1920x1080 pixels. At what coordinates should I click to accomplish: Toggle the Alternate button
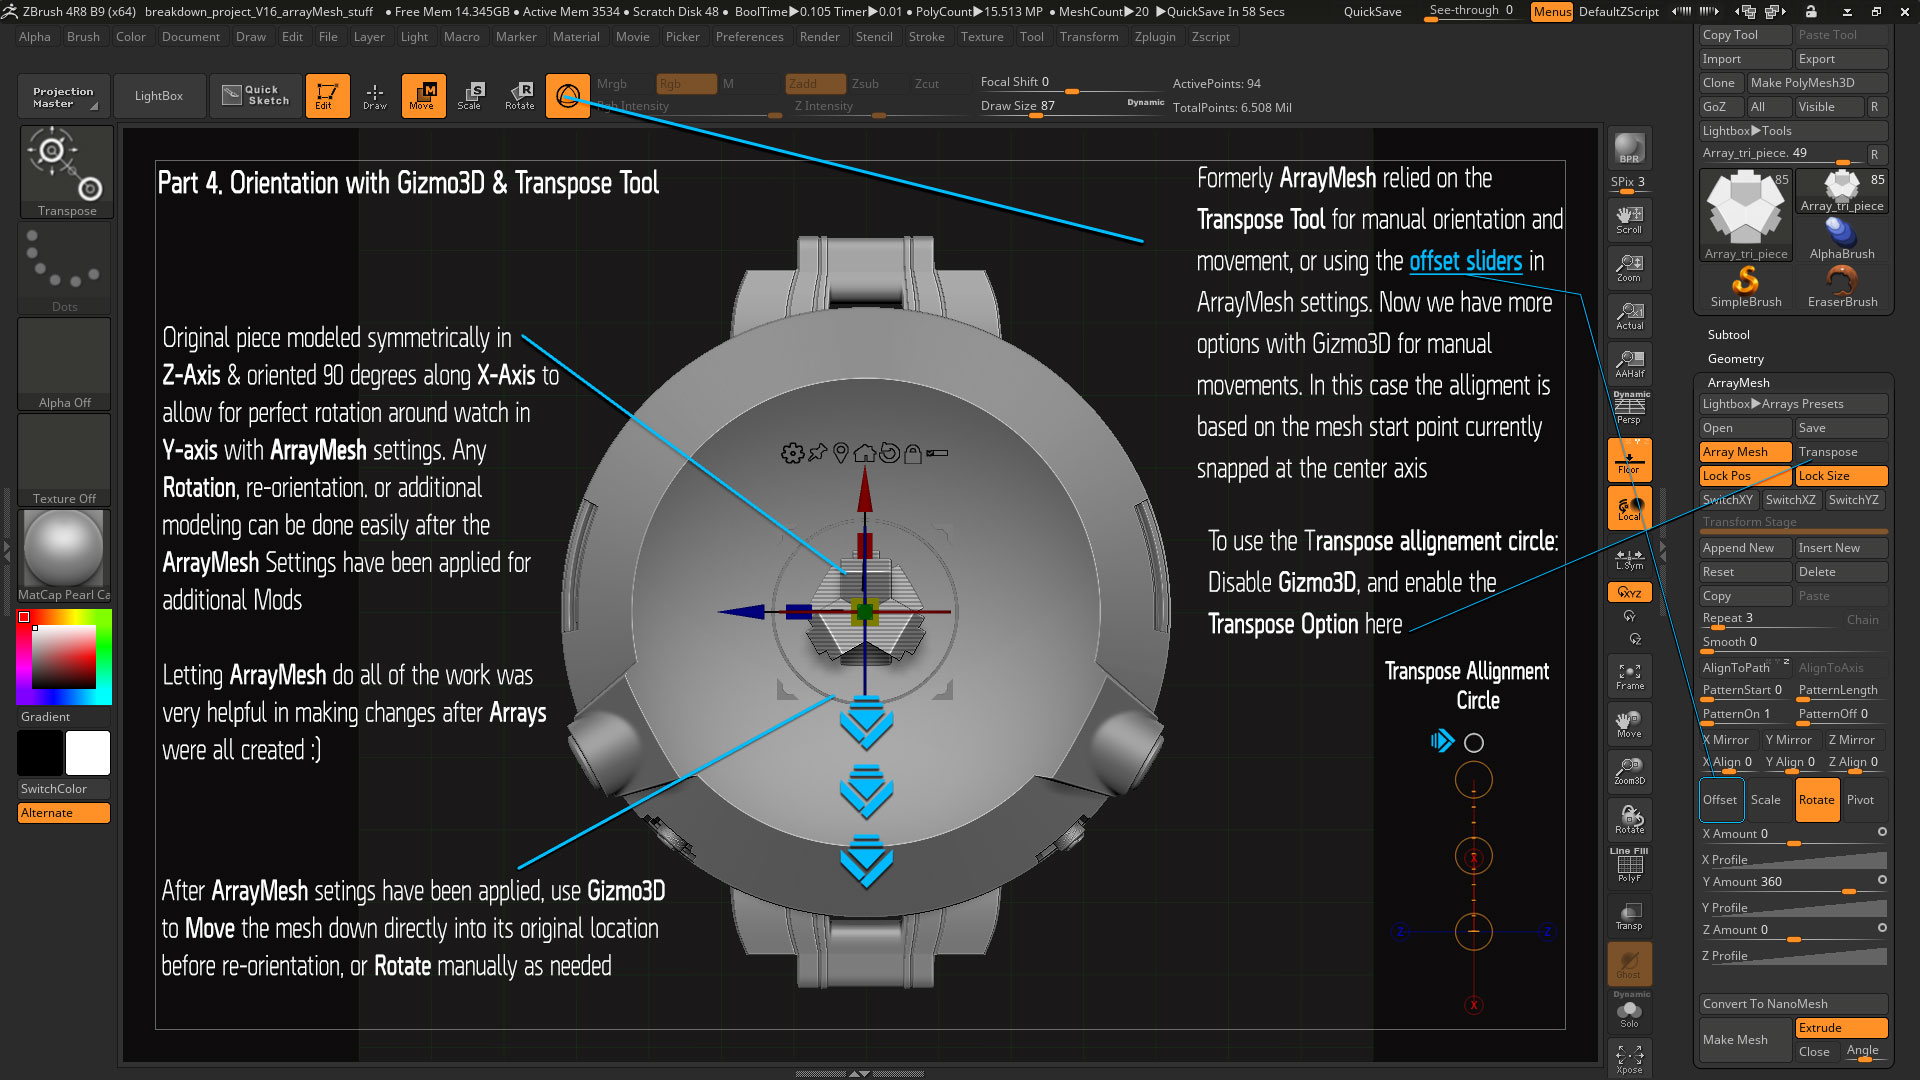[64, 813]
